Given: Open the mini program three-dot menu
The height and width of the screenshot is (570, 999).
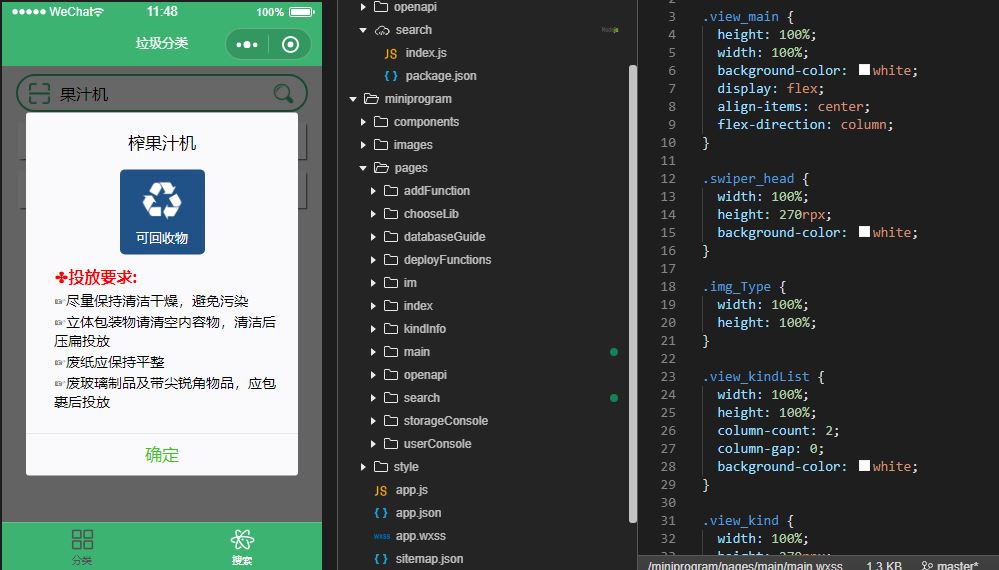Looking at the screenshot, I should pyautogui.click(x=247, y=45).
